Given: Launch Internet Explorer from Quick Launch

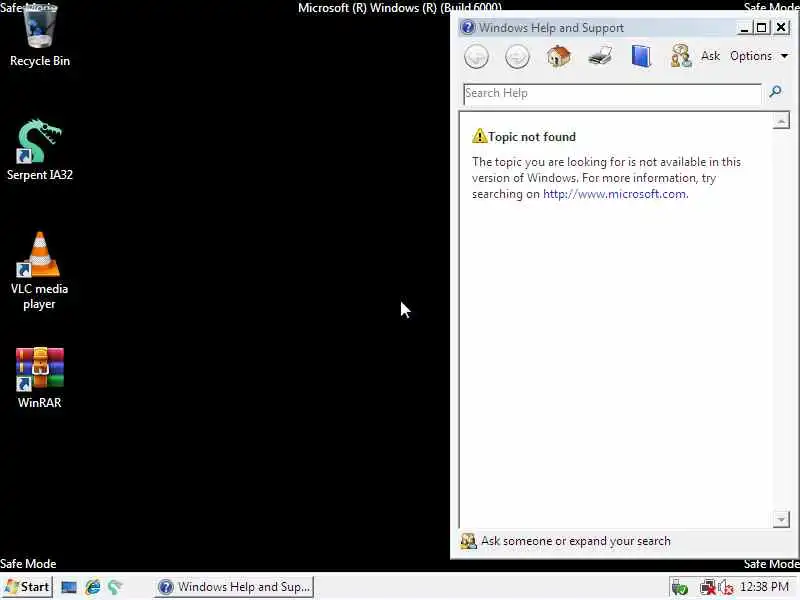Looking at the screenshot, I should tap(93, 587).
